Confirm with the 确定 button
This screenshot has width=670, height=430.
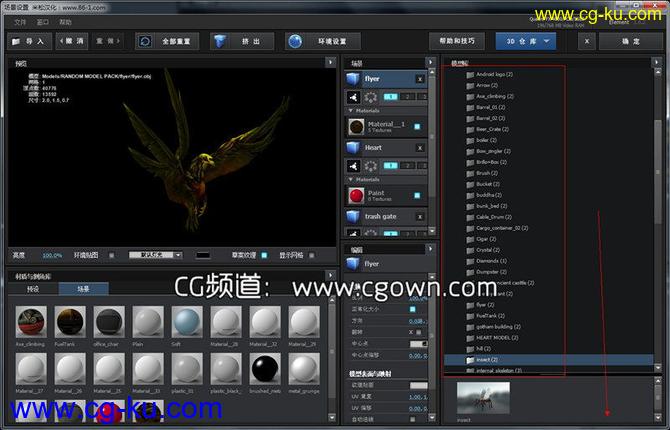pos(631,41)
